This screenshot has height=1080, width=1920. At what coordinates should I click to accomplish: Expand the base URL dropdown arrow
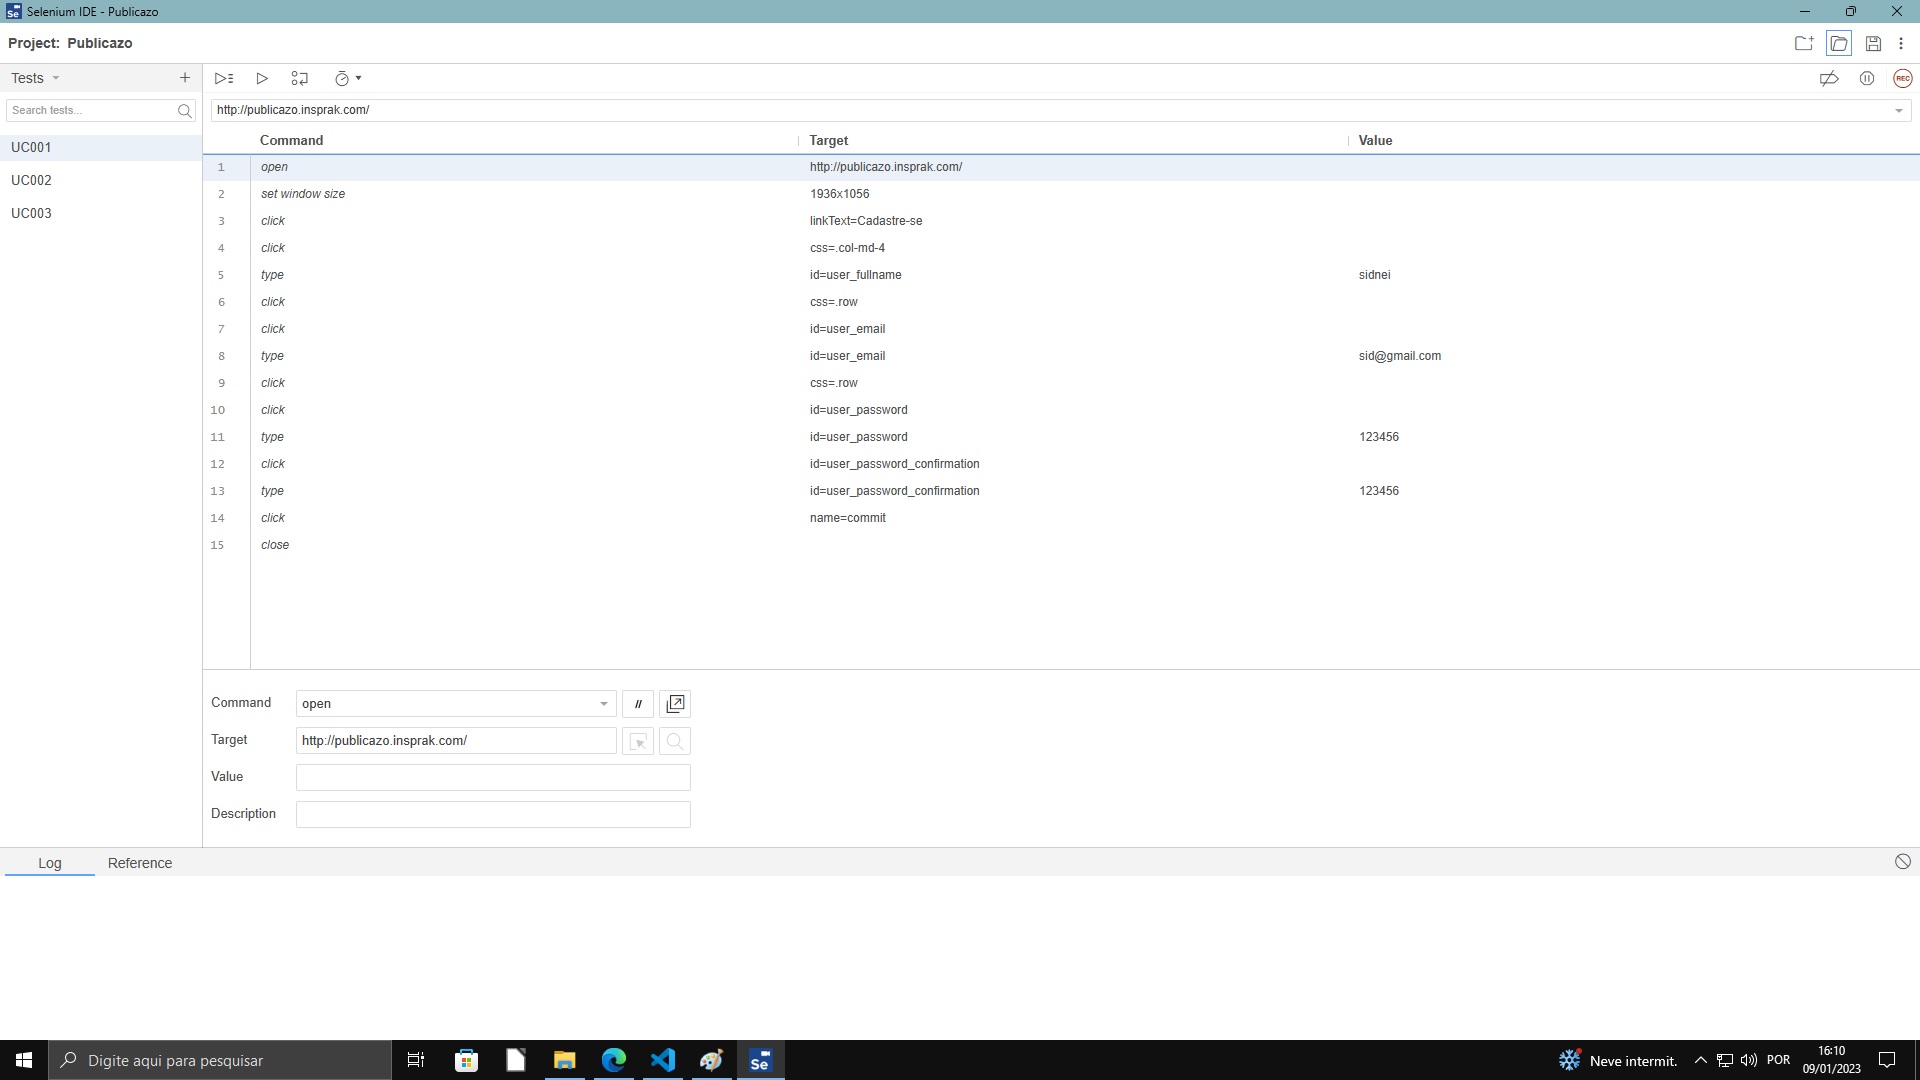point(1898,110)
